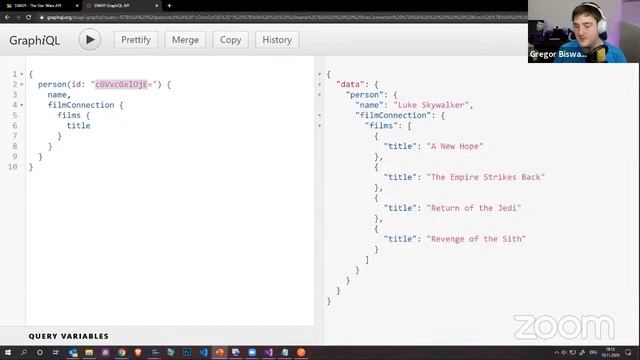Go forward in the browser
The image size is (640, 360).
[x=18, y=18]
